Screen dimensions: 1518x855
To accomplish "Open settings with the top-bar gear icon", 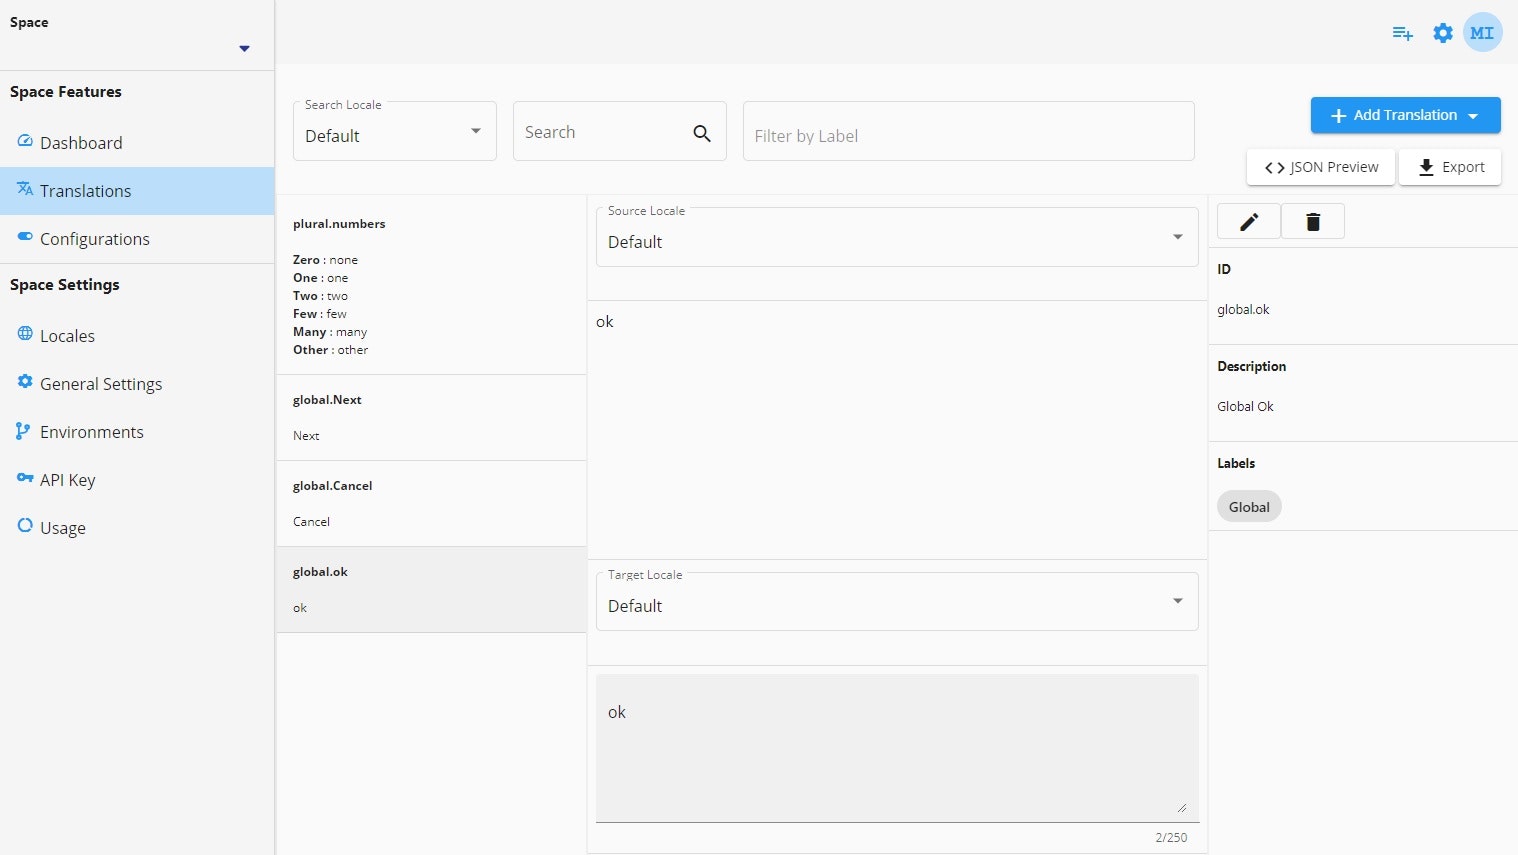I will point(1443,33).
